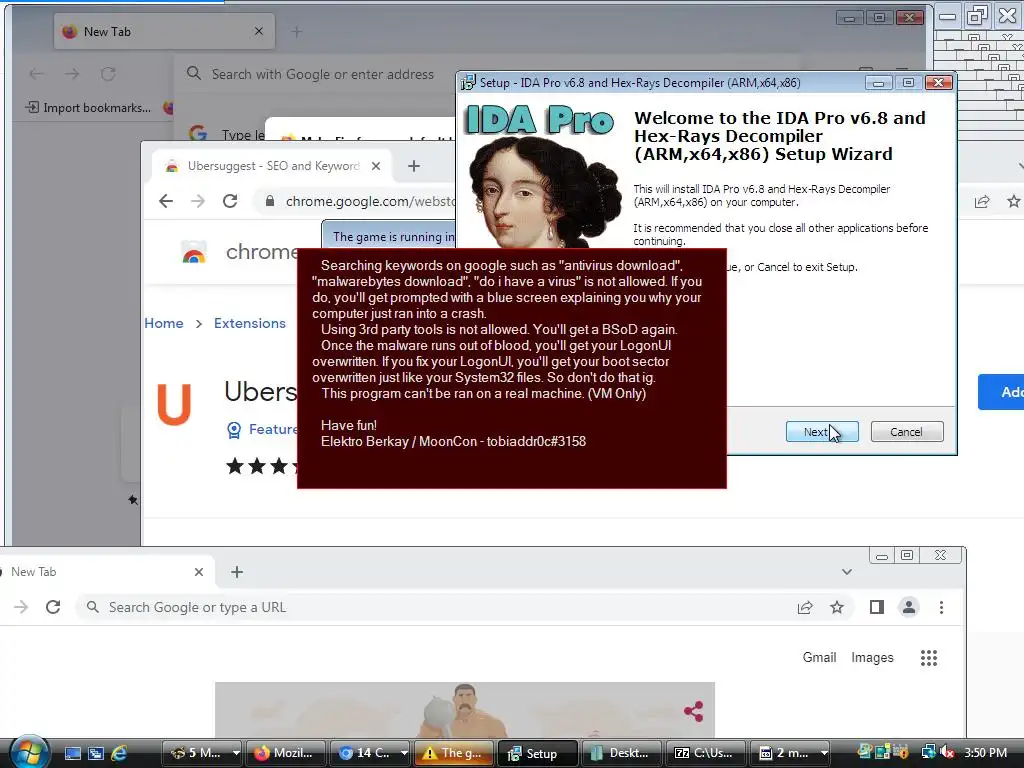Reload page in the Firefox window

[x=108, y=74]
